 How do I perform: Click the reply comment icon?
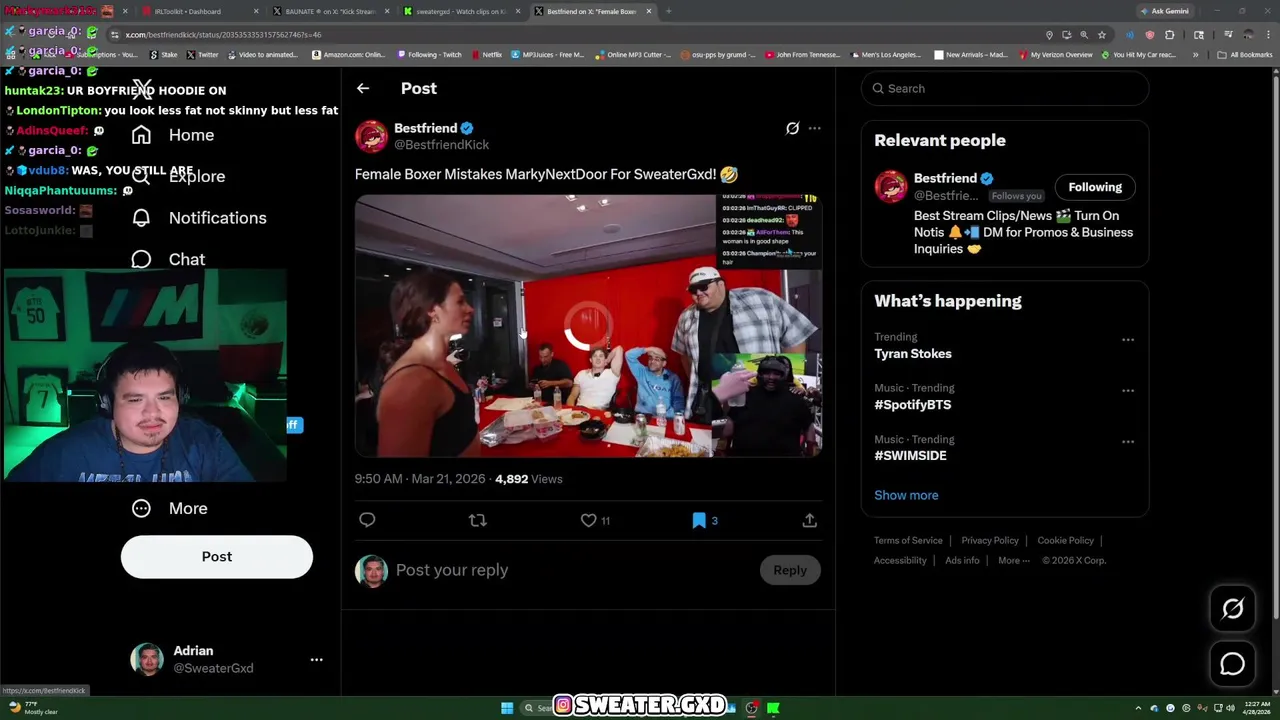click(x=367, y=520)
